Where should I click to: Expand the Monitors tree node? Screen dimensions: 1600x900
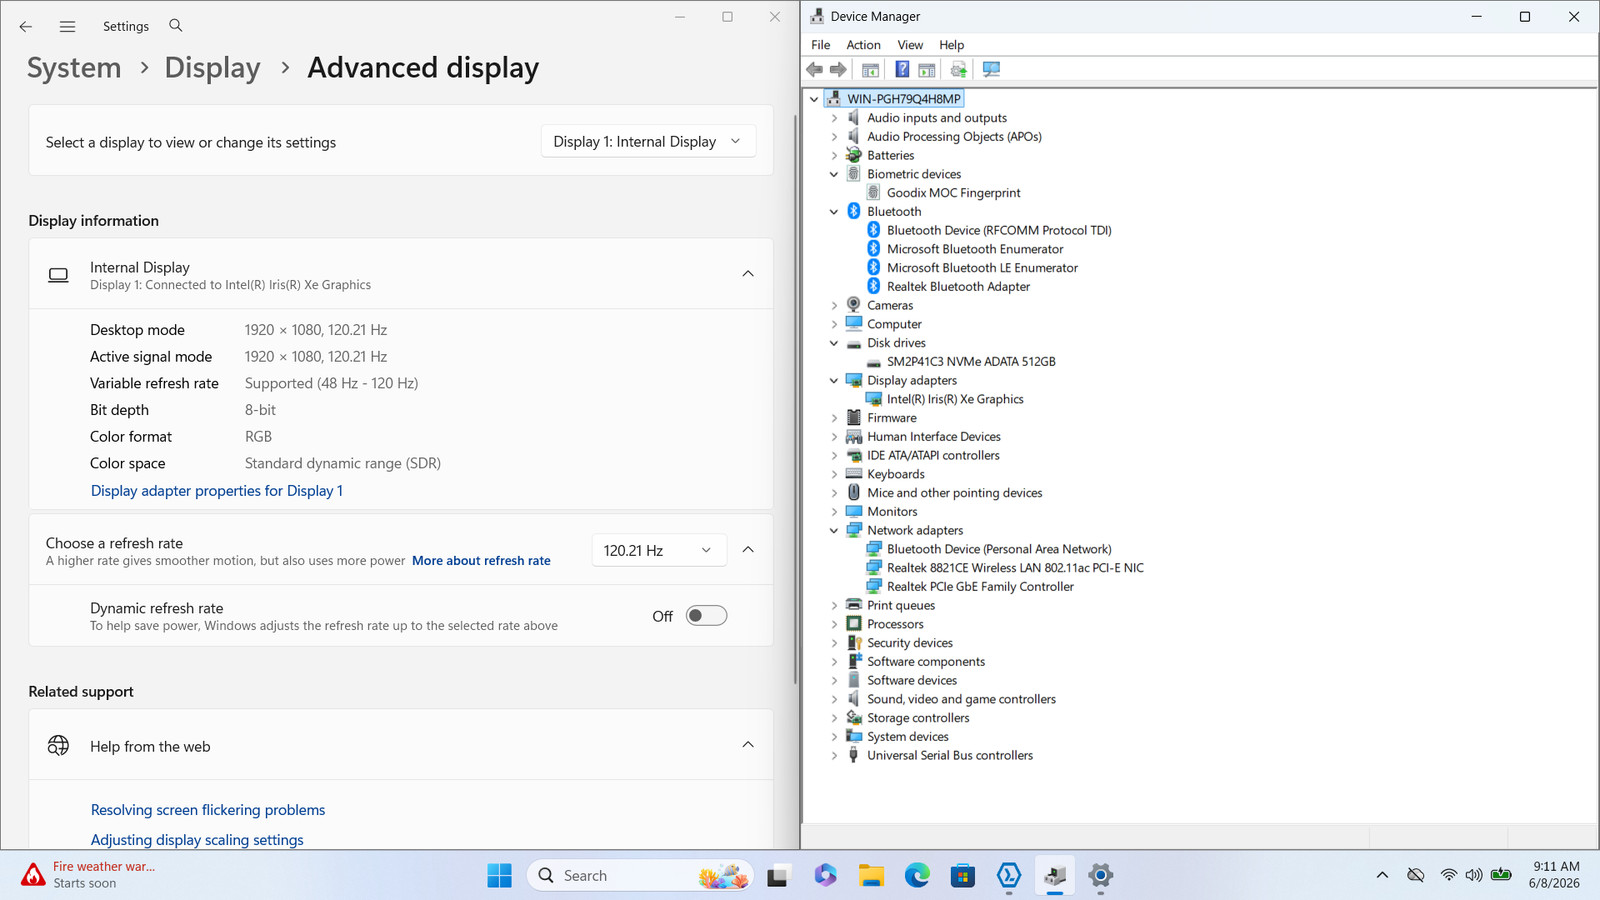click(x=834, y=512)
